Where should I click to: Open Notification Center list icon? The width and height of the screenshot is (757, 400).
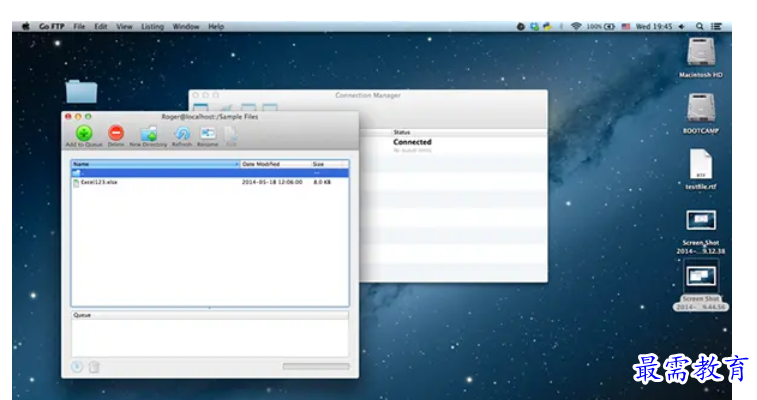pos(716,27)
